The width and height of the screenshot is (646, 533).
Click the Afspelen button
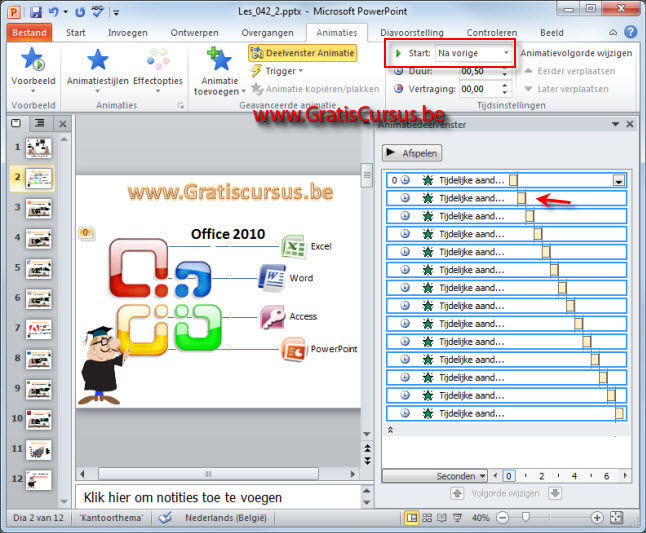pyautogui.click(x=412, y=153)
